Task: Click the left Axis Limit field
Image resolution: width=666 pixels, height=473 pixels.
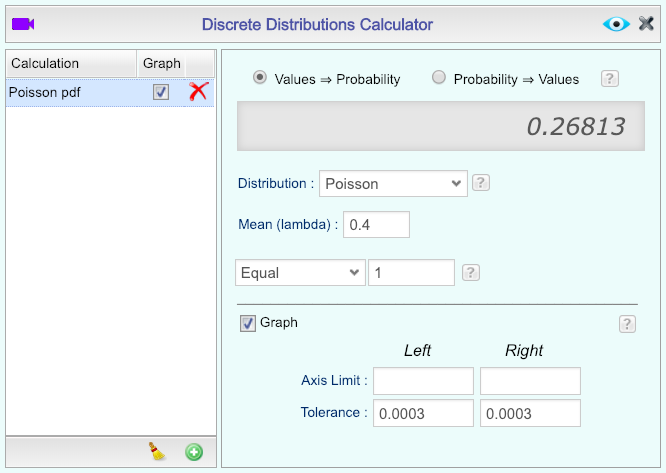Action: [x=423, y=381]
